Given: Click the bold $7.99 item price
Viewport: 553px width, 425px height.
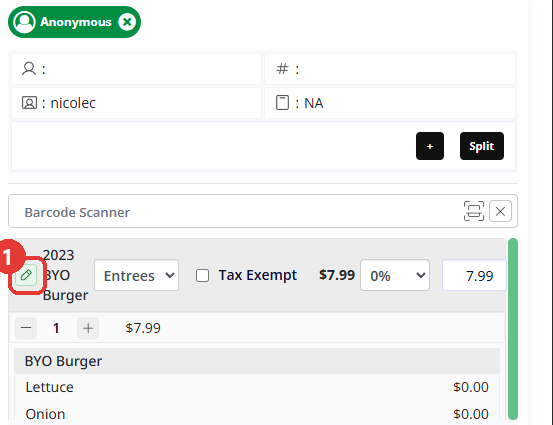Looking at the screenshot, I should point(337,275).
